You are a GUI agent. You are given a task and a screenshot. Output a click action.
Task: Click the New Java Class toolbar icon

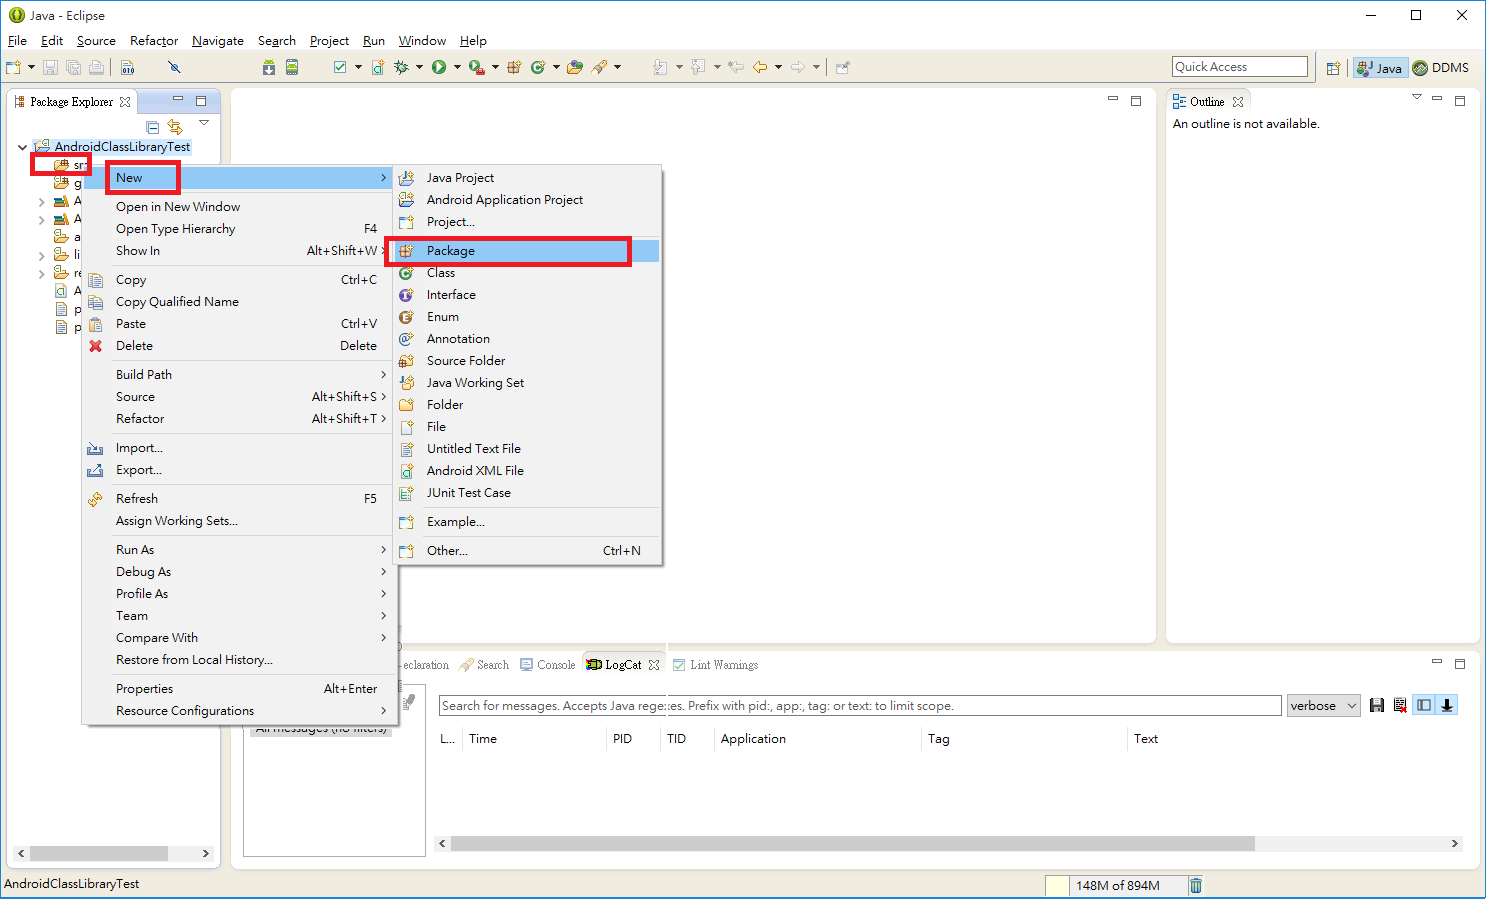(x=538, y=67)
